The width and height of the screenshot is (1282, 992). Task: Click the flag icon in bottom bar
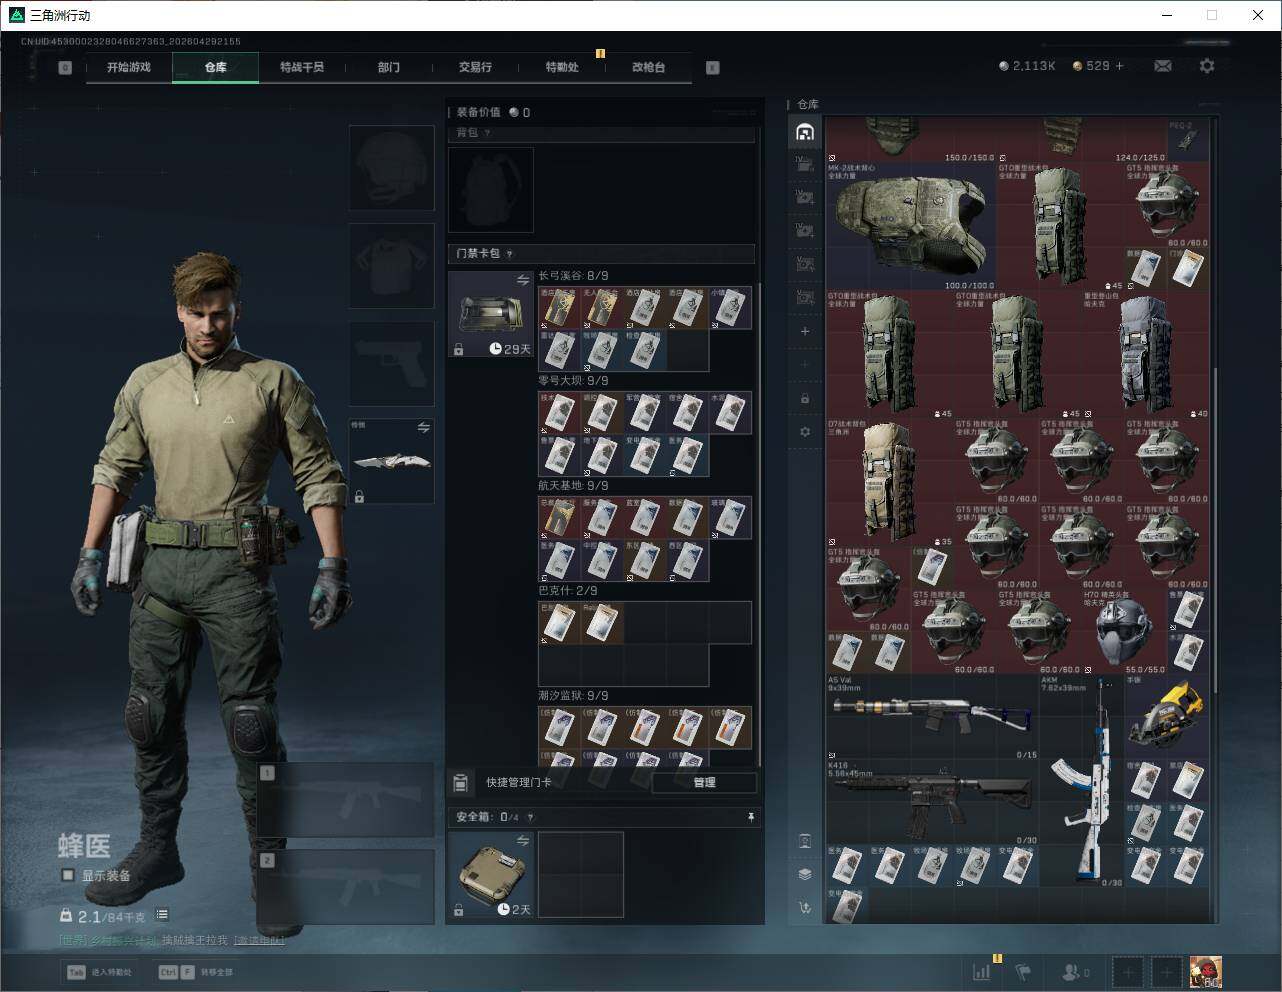point(1022,971)
